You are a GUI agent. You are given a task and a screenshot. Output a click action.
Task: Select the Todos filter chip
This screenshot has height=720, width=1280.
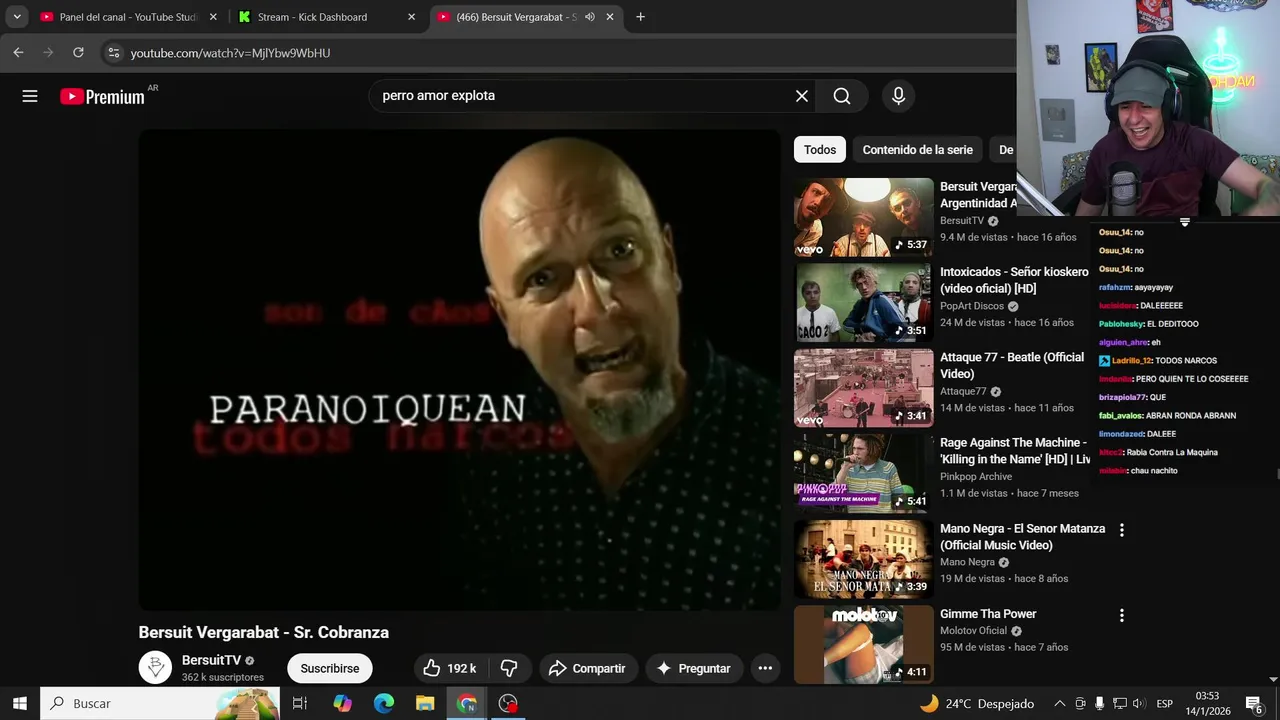click(x=820, y=150)
